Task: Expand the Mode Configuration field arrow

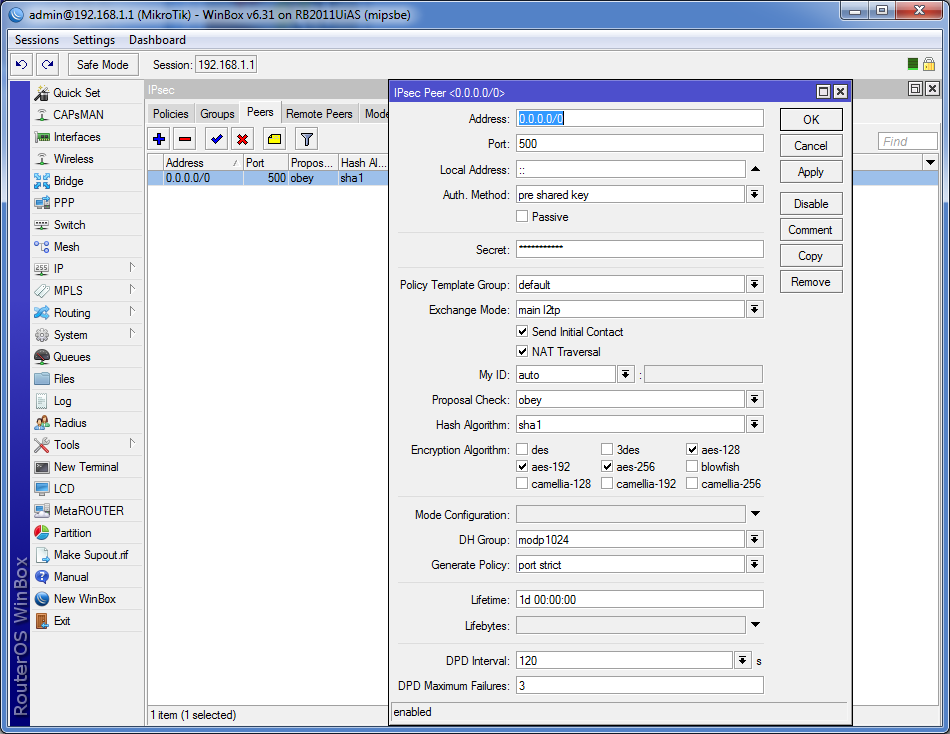Action: (756, 514)
